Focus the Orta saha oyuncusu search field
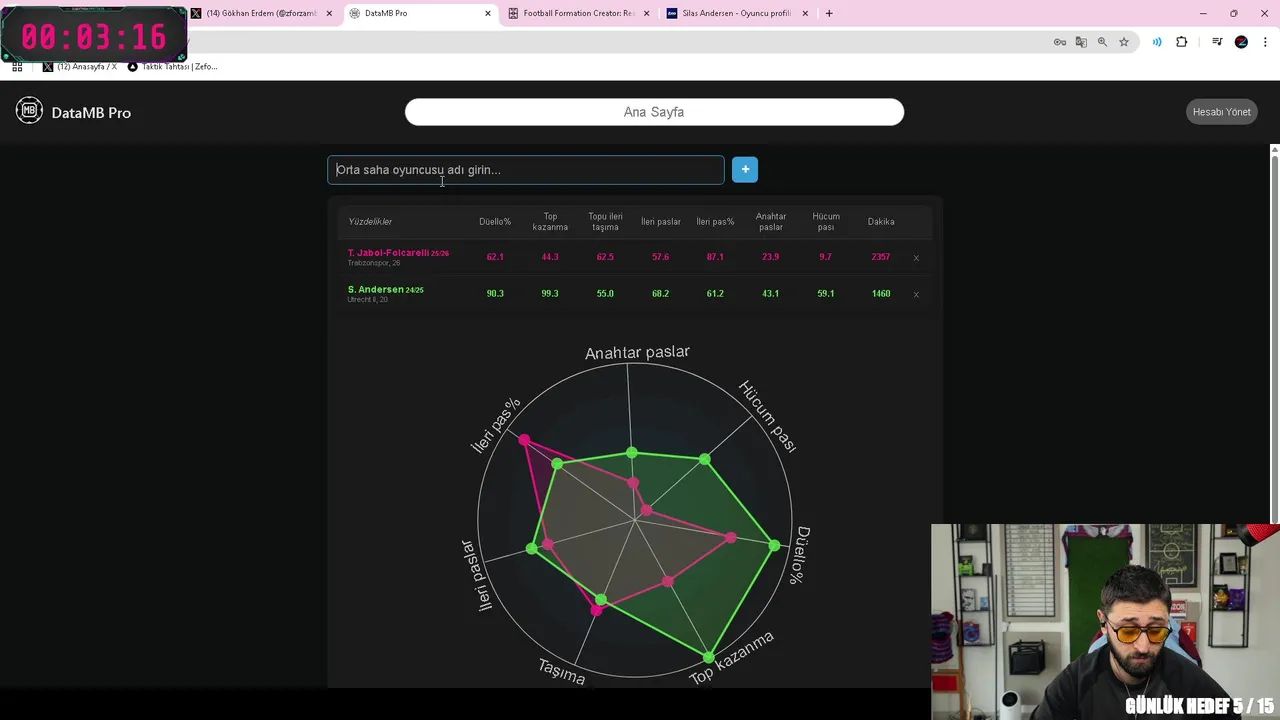This screenshot has height=720, width=1280. tap(526, 170)
